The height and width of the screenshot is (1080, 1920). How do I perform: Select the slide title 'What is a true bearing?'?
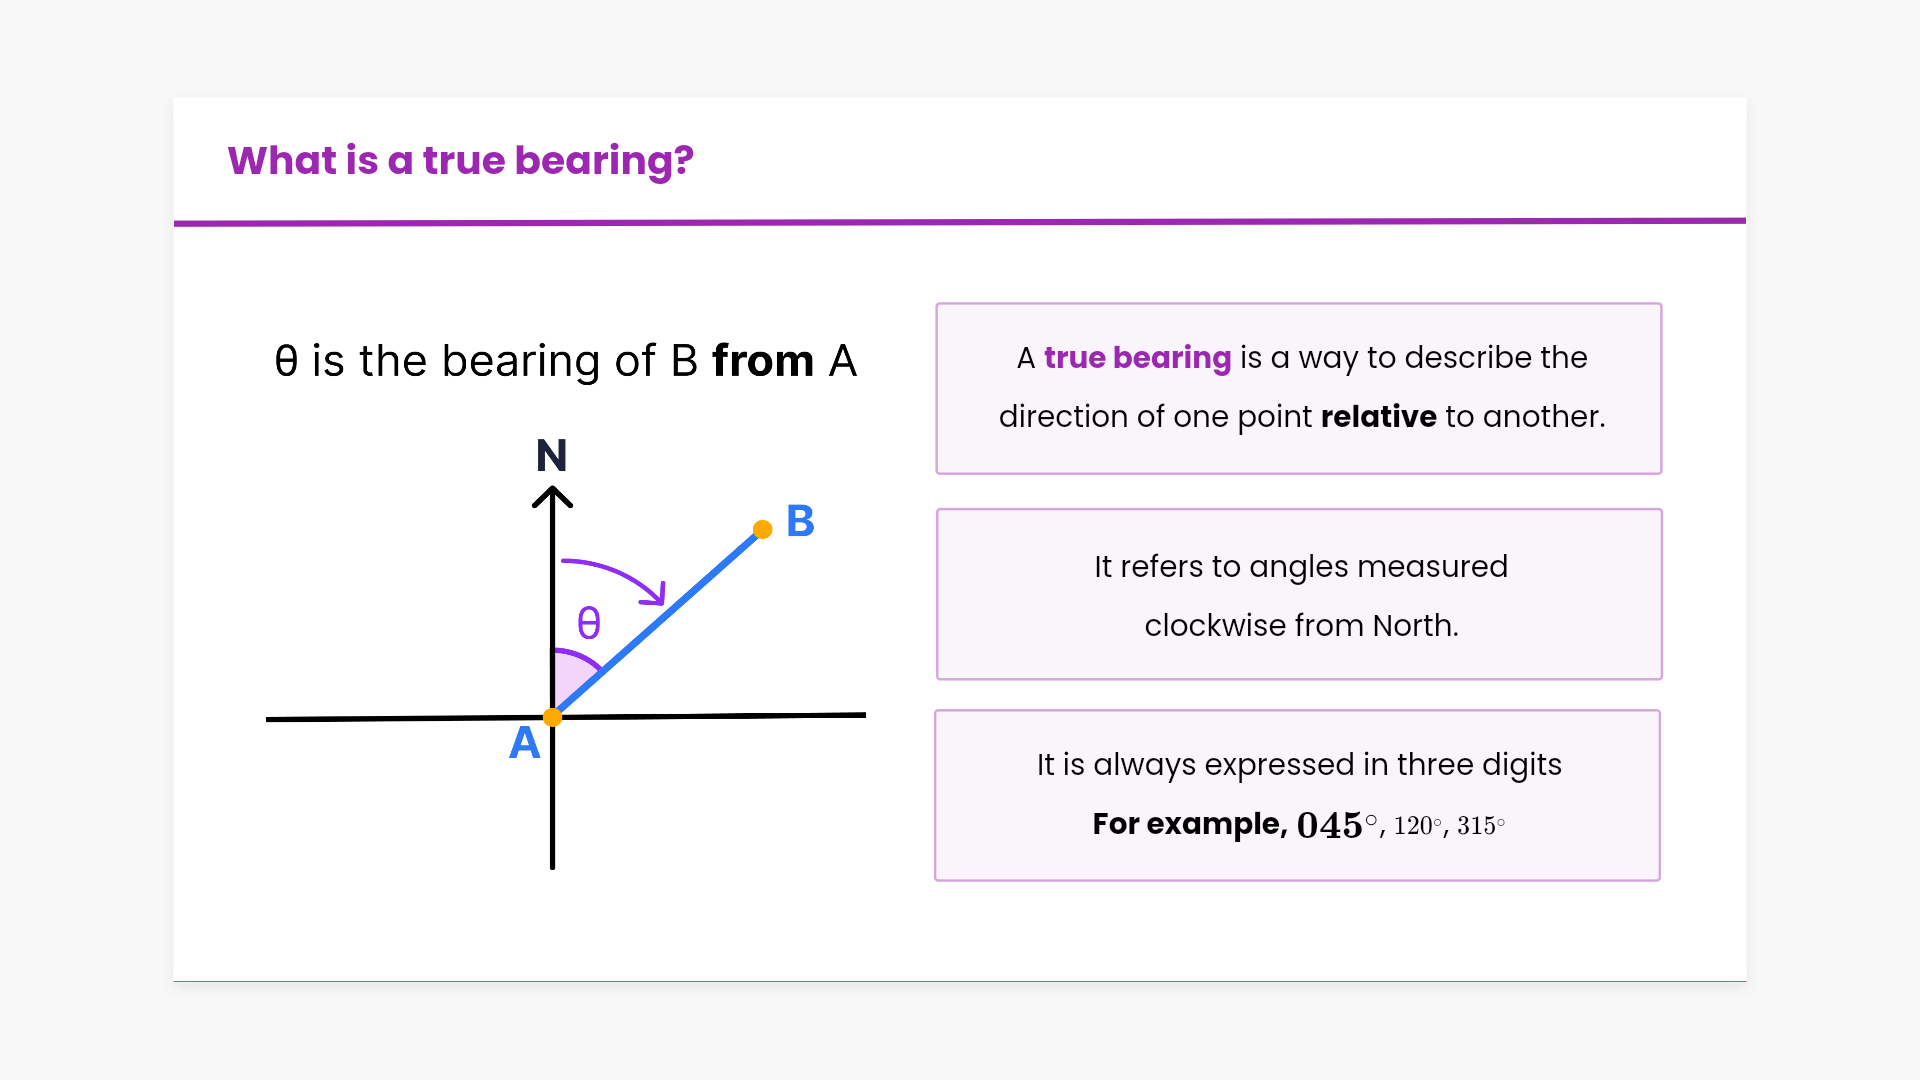(x=460, y=160)
